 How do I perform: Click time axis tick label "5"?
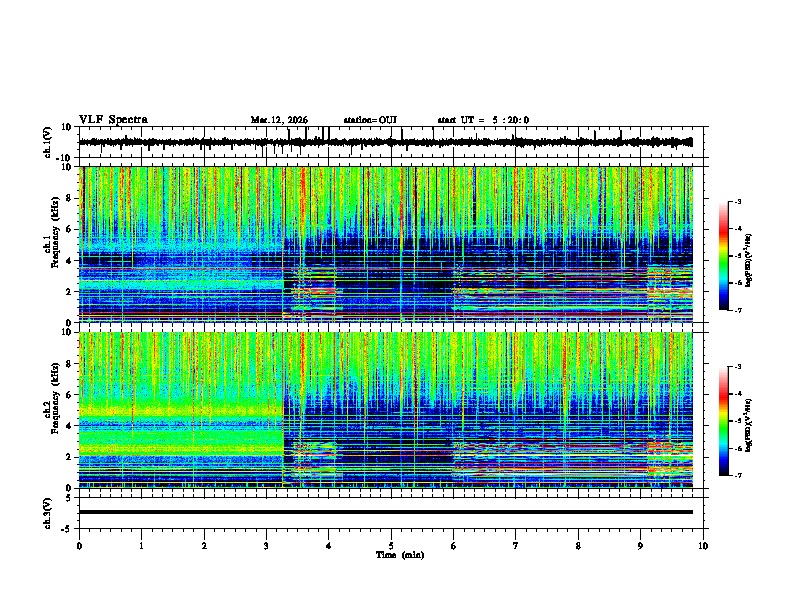pyautogui.click(x=391, y=546)
